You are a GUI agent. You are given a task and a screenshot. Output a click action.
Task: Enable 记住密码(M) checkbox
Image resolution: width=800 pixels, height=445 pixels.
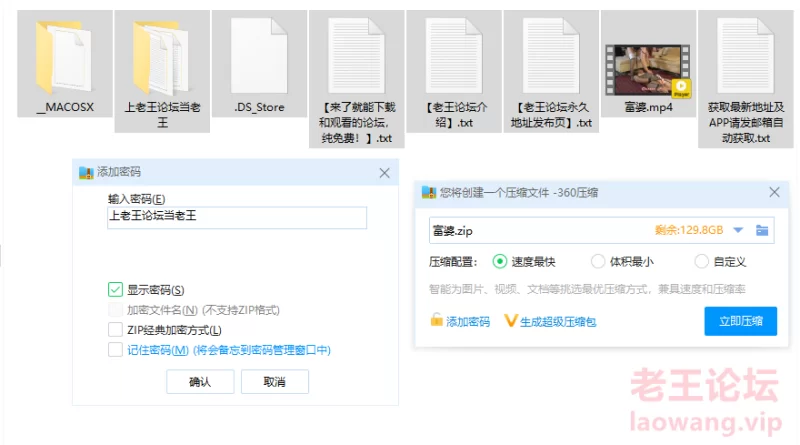tap(115, 350)
